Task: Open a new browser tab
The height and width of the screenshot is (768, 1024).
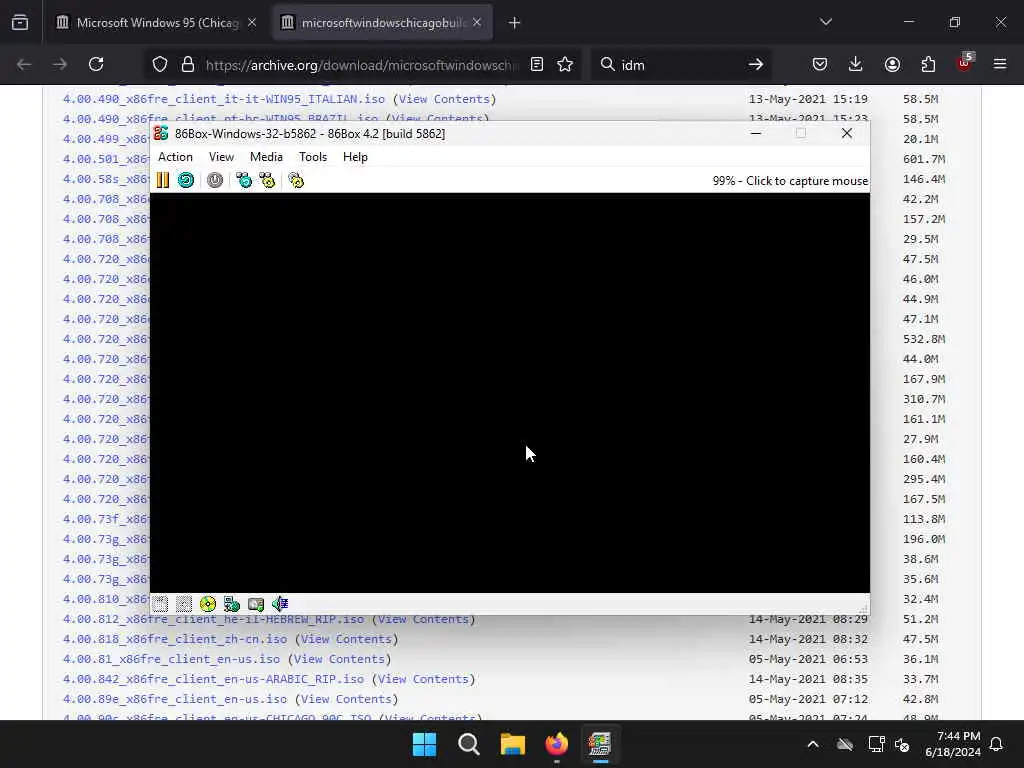Action: 515,23
